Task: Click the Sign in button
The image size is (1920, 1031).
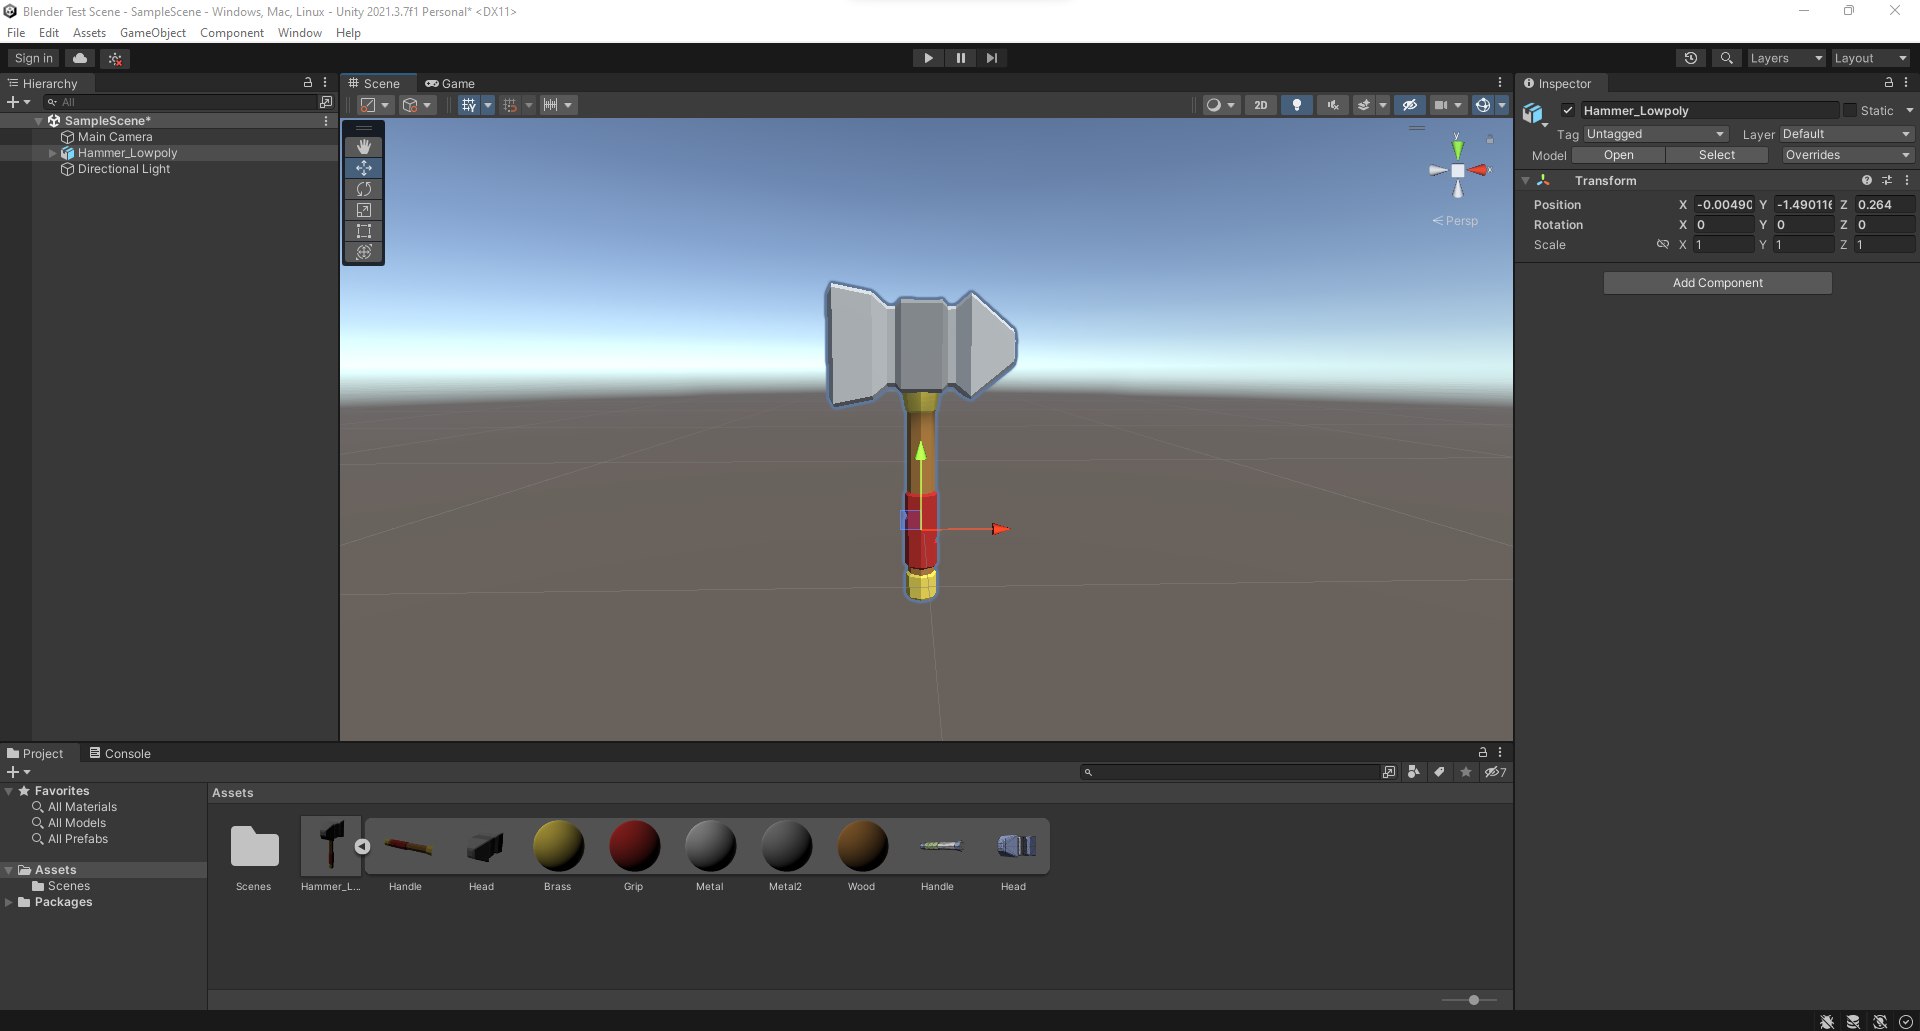Action: 34,58
